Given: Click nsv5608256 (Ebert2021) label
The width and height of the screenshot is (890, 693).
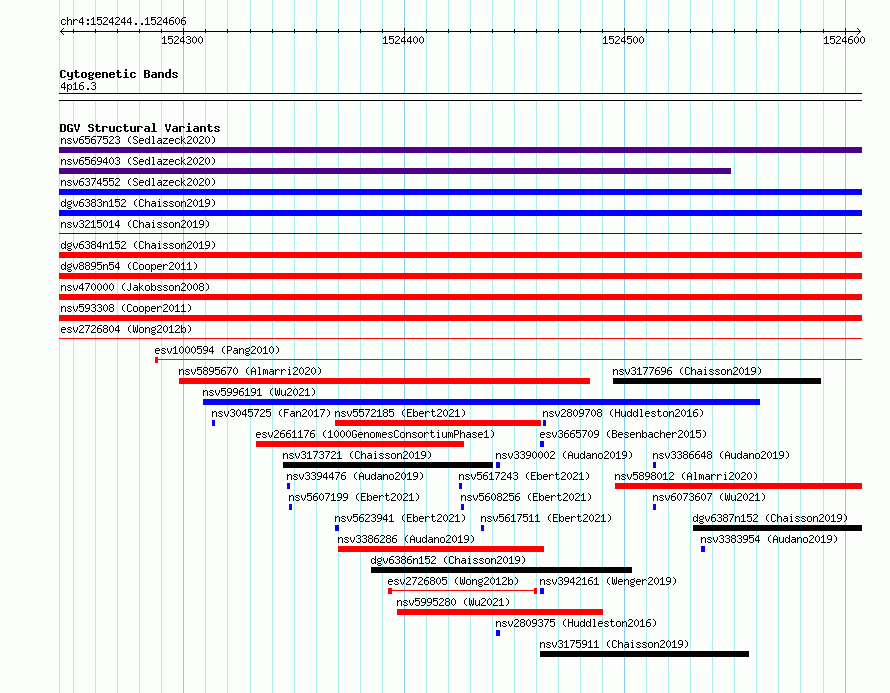Looking at the screenshot, I should click(526, 497).
